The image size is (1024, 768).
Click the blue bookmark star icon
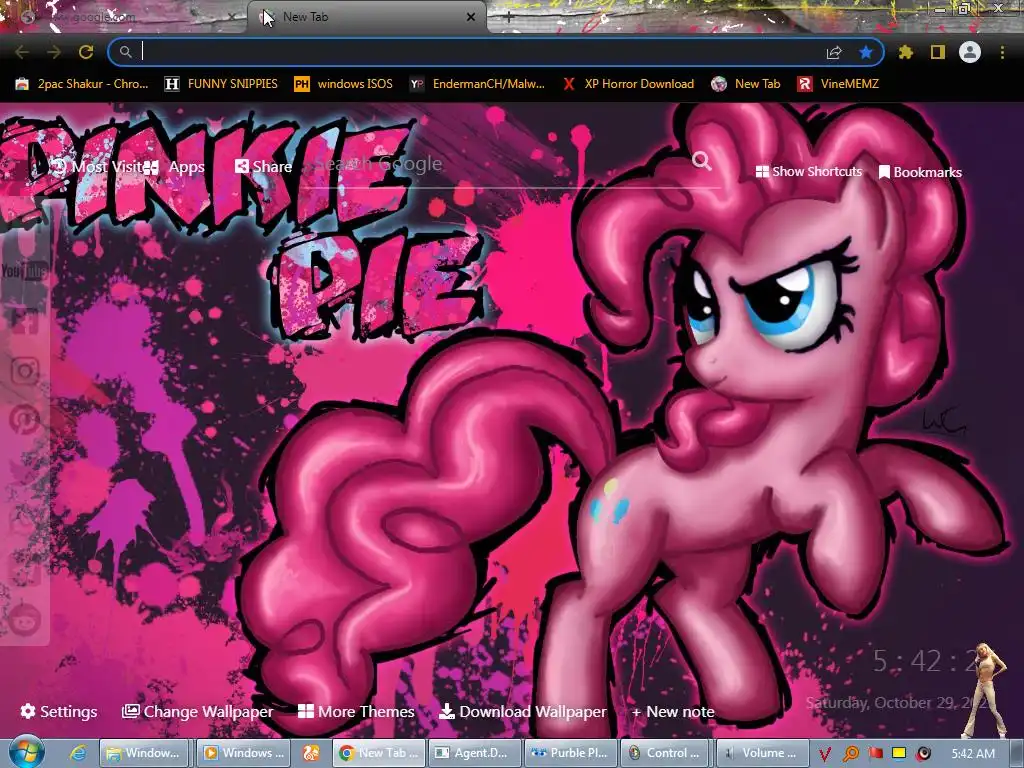click(x=866, y=52)
